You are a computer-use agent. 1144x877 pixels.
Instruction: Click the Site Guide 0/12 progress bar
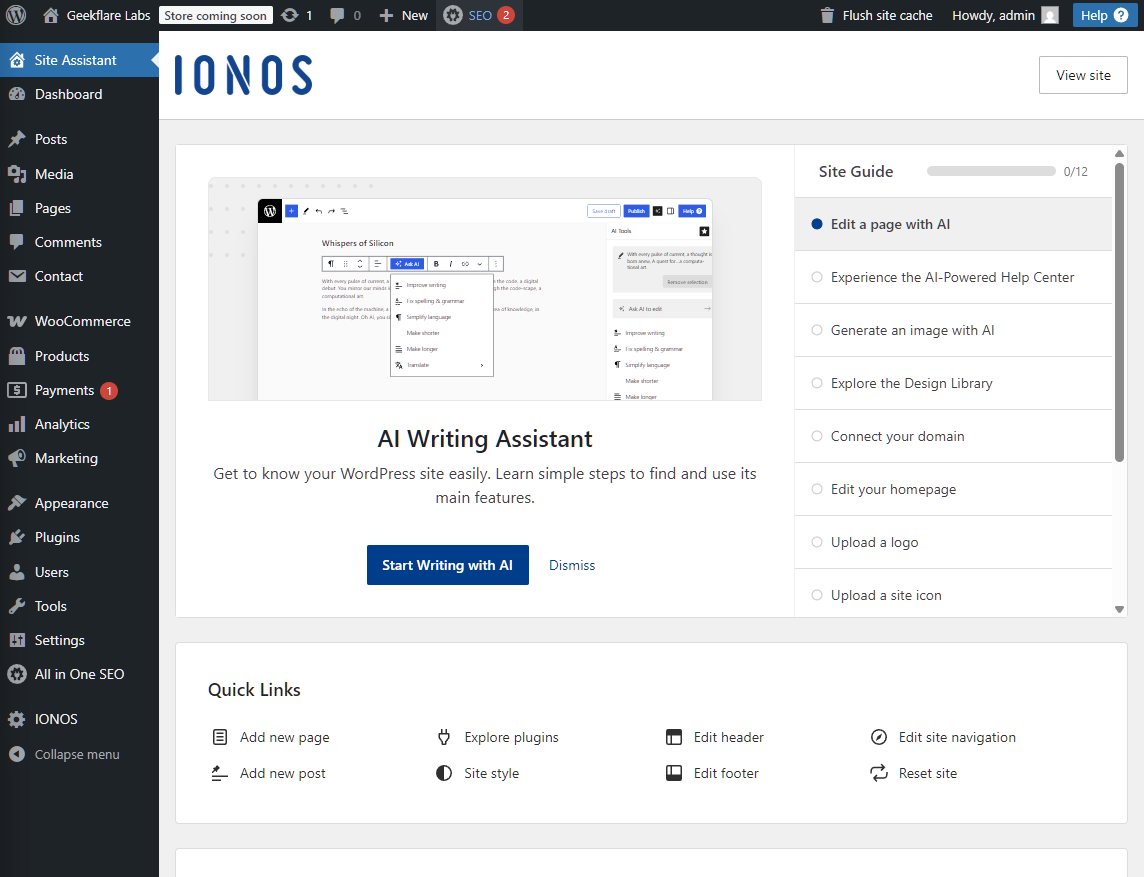coord(991,171)
